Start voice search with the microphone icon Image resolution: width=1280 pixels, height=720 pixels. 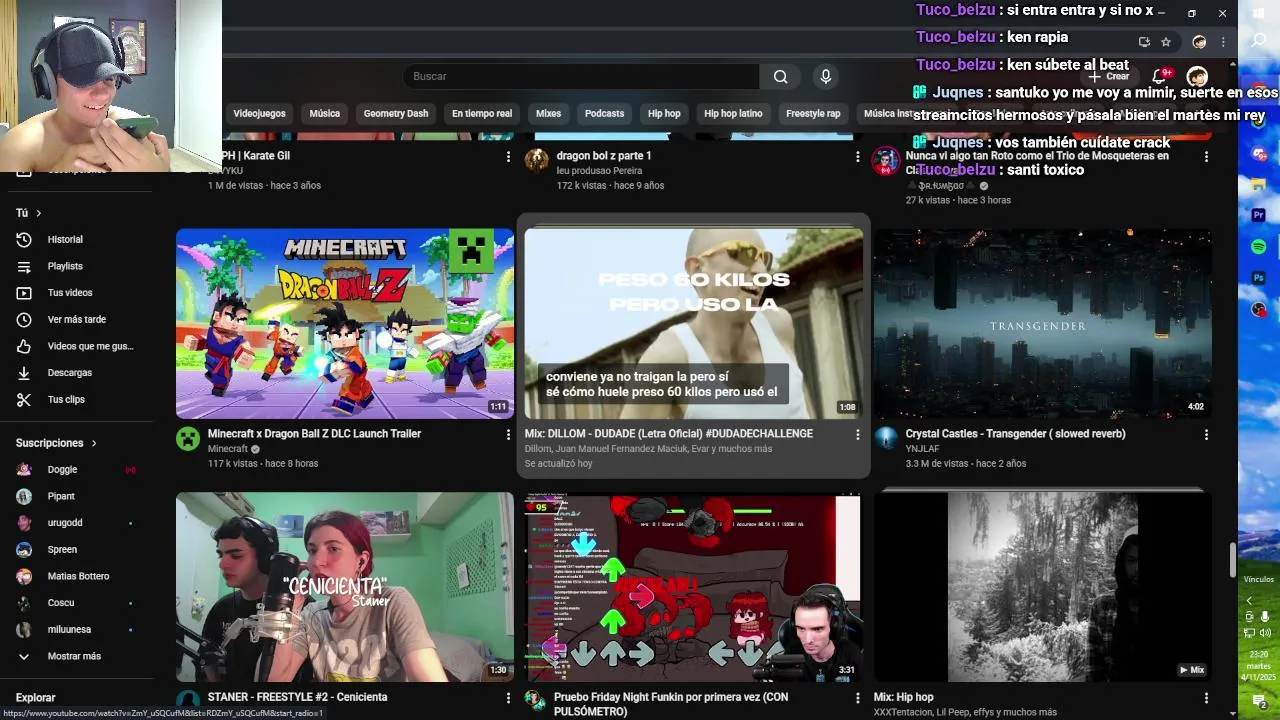click(825, 76)
